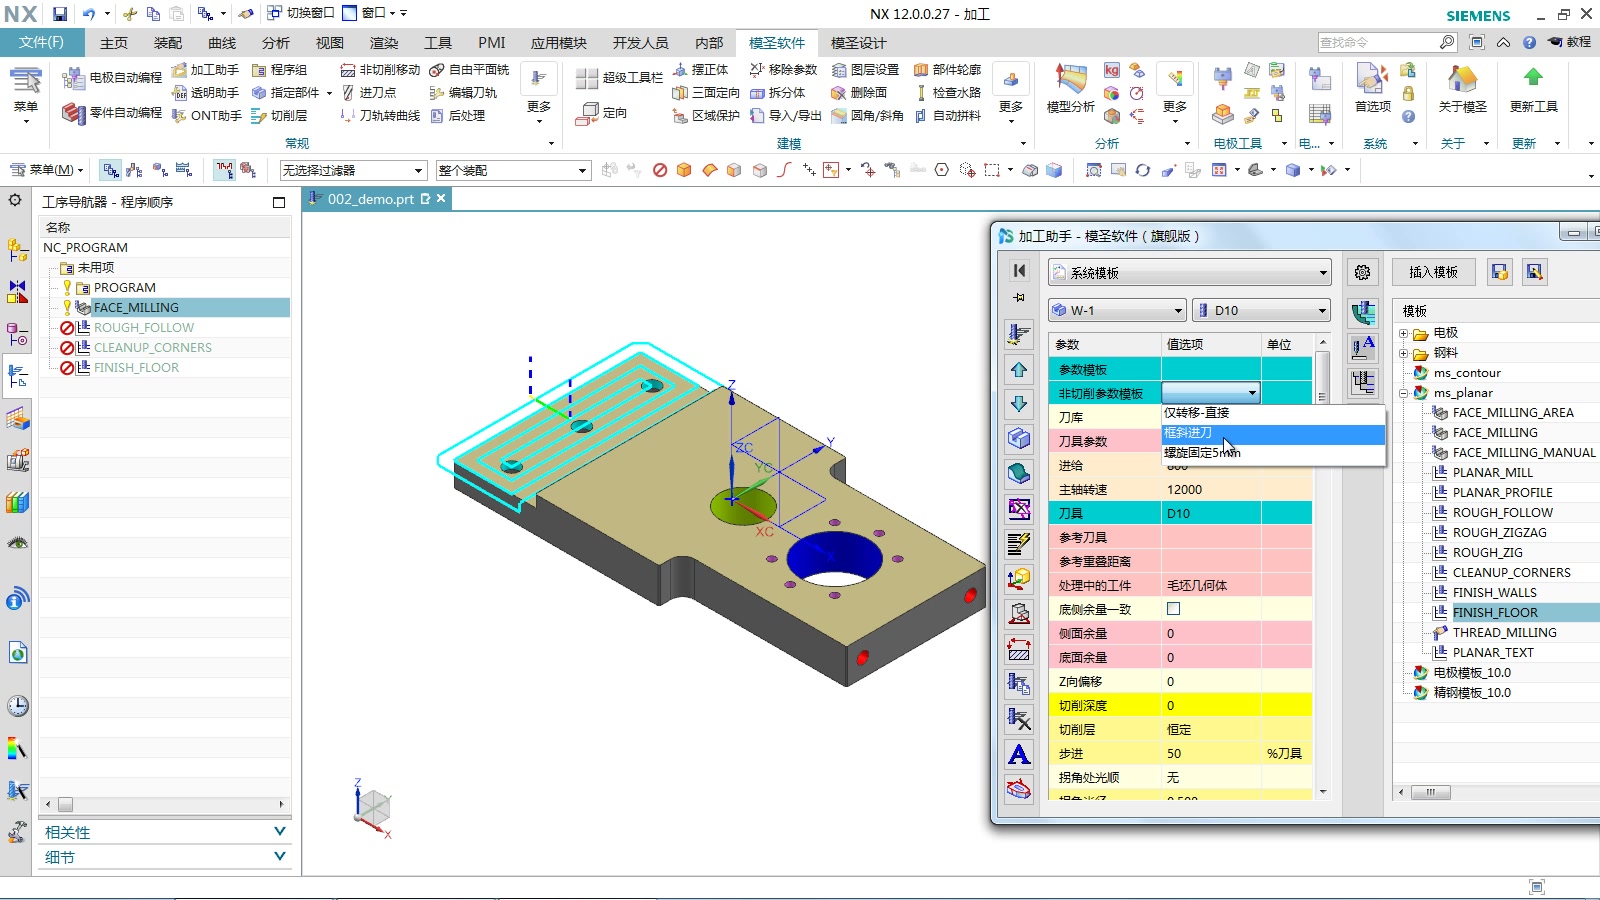Open the 文件(F) menu

point(41,43)
